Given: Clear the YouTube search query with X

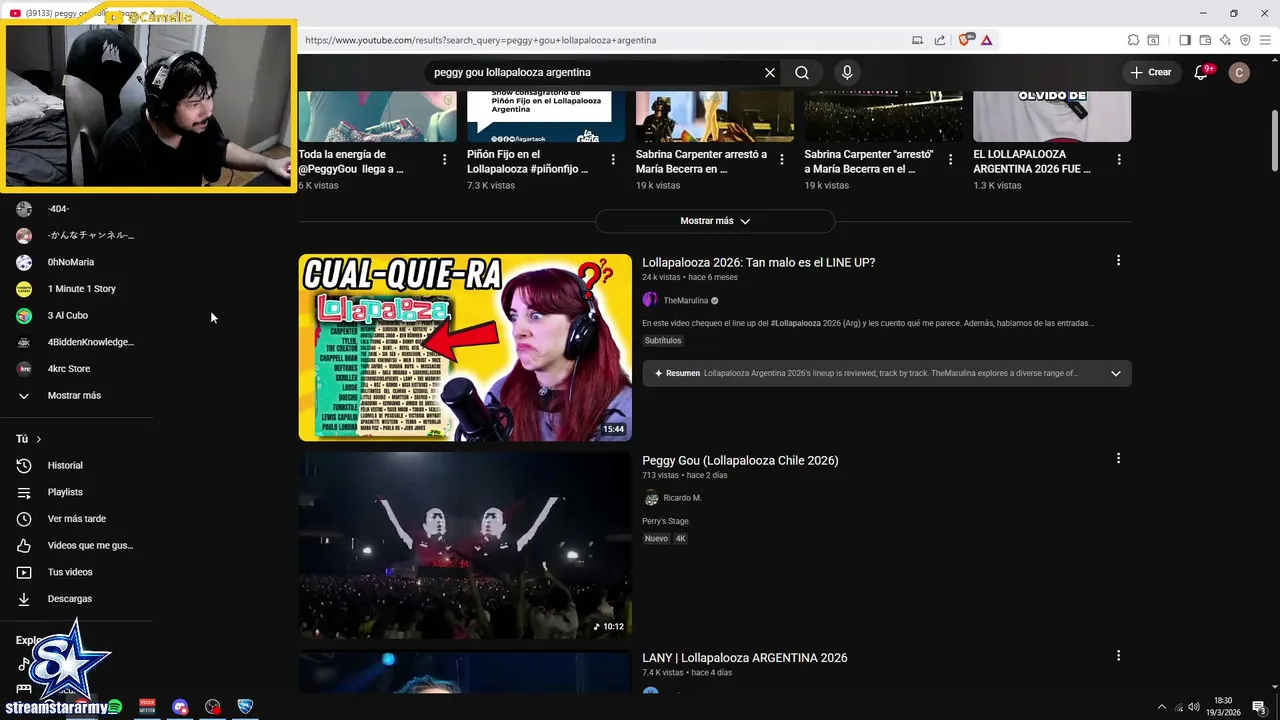Looking at the screenshot, I should coord(770,73).
